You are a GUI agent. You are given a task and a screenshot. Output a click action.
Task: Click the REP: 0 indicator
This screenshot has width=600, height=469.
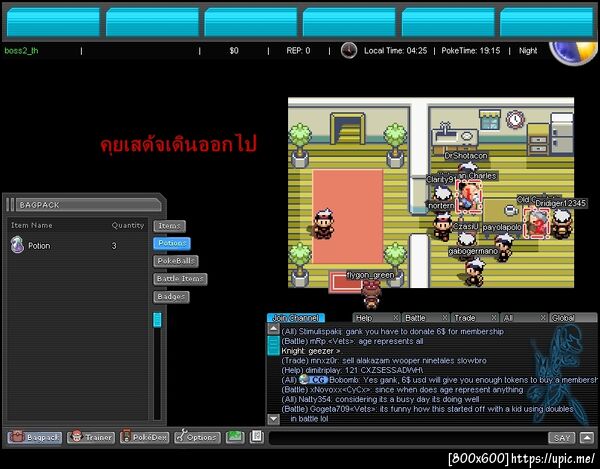click(x=298, y=50)
